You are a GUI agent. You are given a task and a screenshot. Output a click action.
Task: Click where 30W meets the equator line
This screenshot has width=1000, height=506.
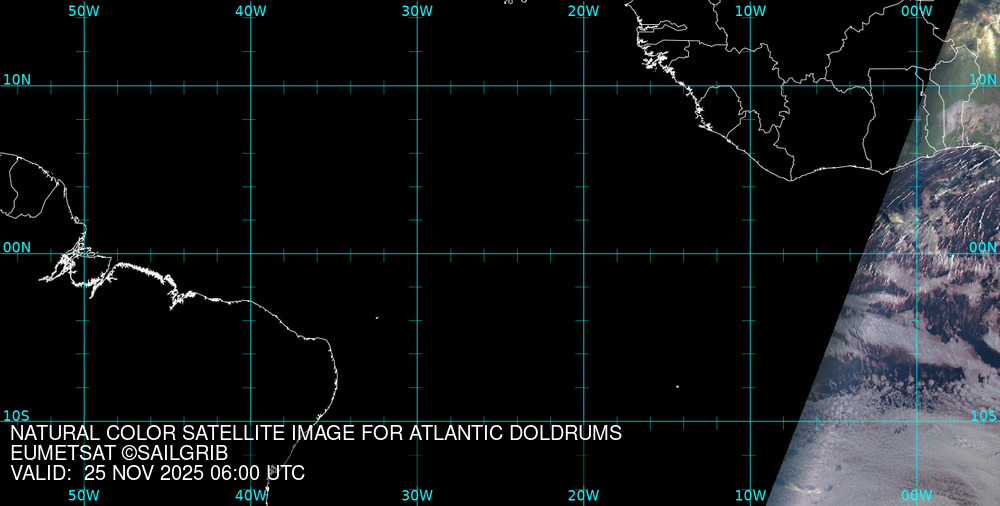click(417, 253)
